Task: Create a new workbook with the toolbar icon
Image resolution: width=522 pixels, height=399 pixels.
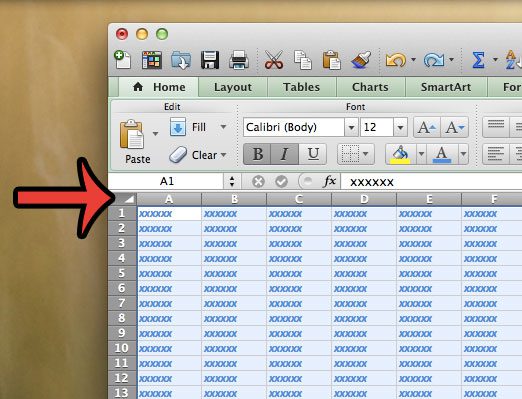Action: click(x=122, y=60)
